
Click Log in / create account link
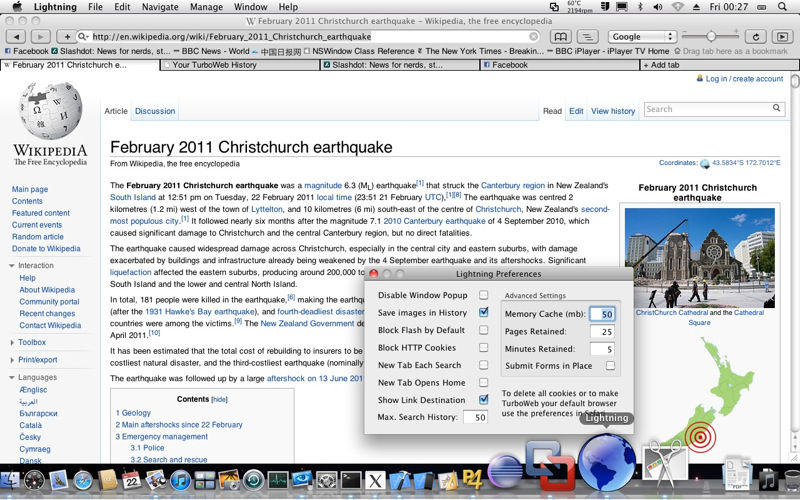[x=744, y=79]
